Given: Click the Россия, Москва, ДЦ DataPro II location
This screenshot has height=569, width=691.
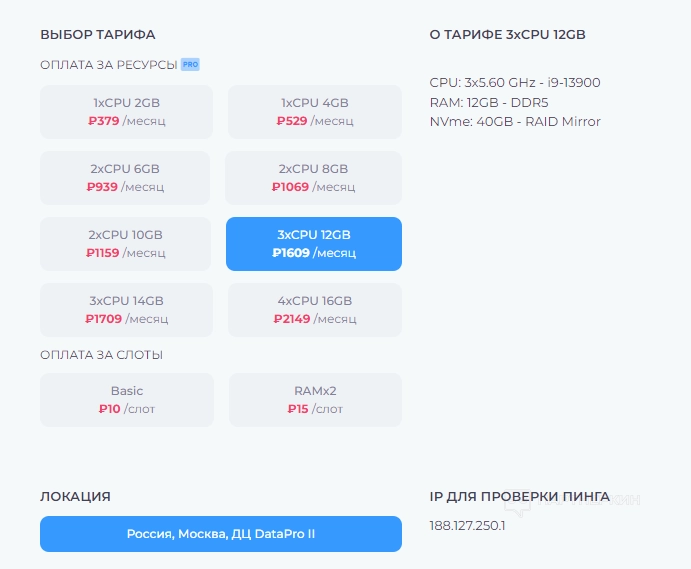Looking at the screenshot, I should coord(221,534).
